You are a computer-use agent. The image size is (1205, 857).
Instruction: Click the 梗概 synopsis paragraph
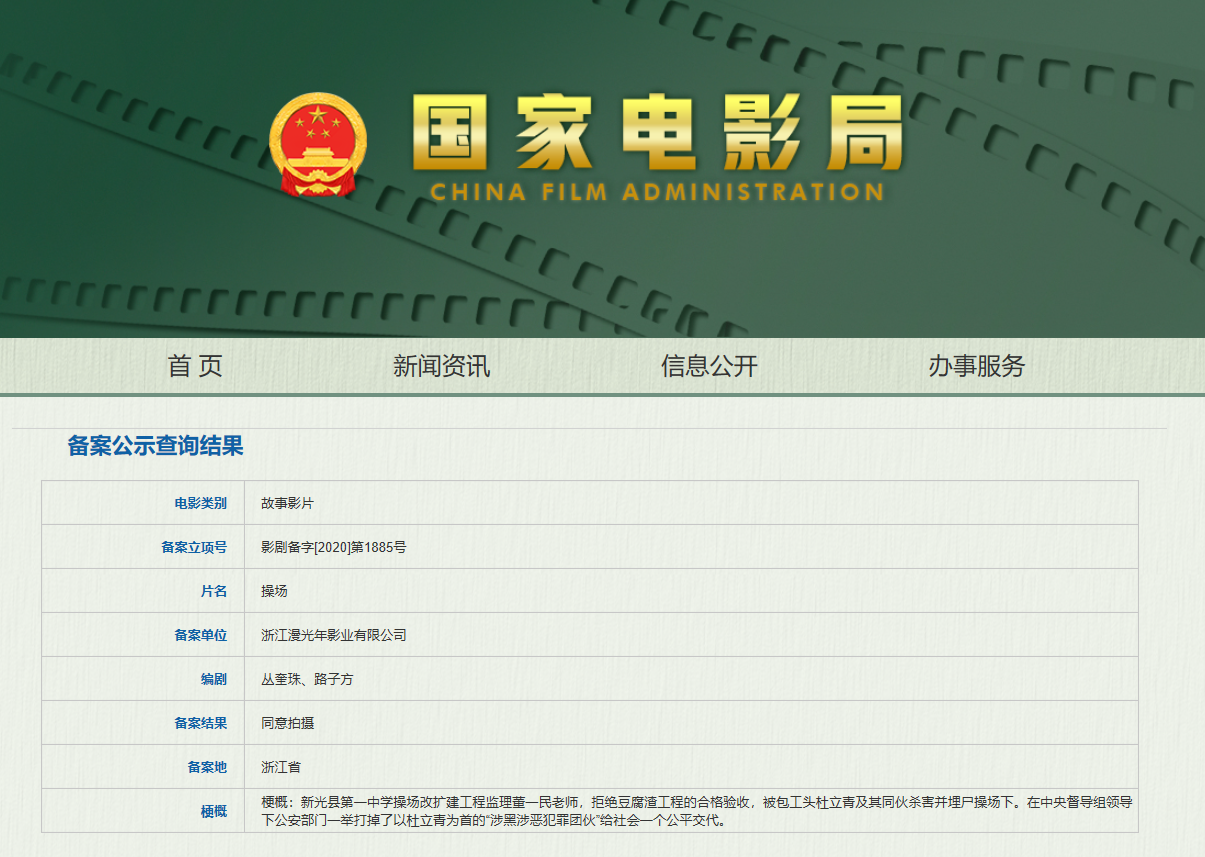pyautogui.click(x=697, y=811)
